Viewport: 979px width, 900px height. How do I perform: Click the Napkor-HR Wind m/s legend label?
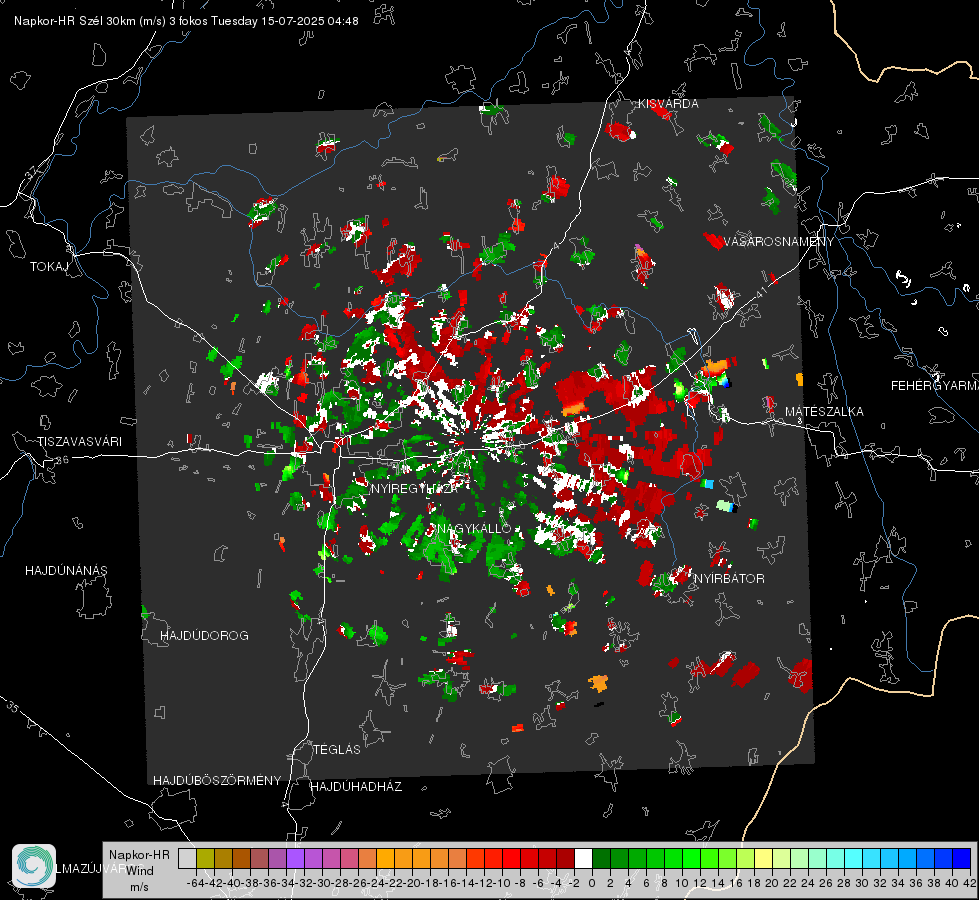[x=139, y=871]
